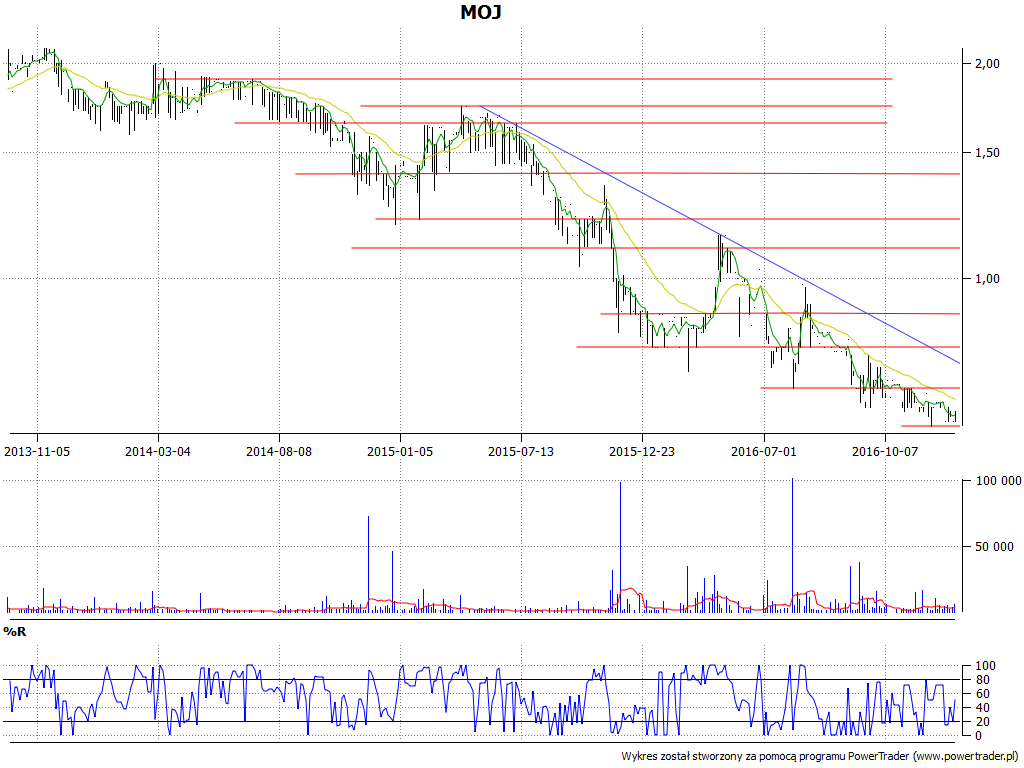Viewport: 1024px width, 768px height.
Task: Click the 100 level on %R axis
Action: 985,666
